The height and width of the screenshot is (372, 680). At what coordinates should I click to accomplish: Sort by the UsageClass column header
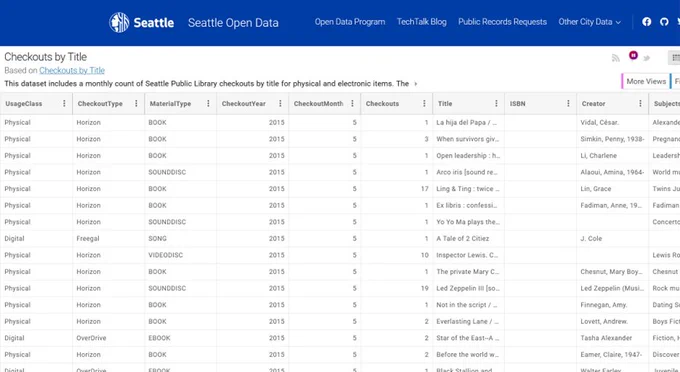tap(24, 104)
